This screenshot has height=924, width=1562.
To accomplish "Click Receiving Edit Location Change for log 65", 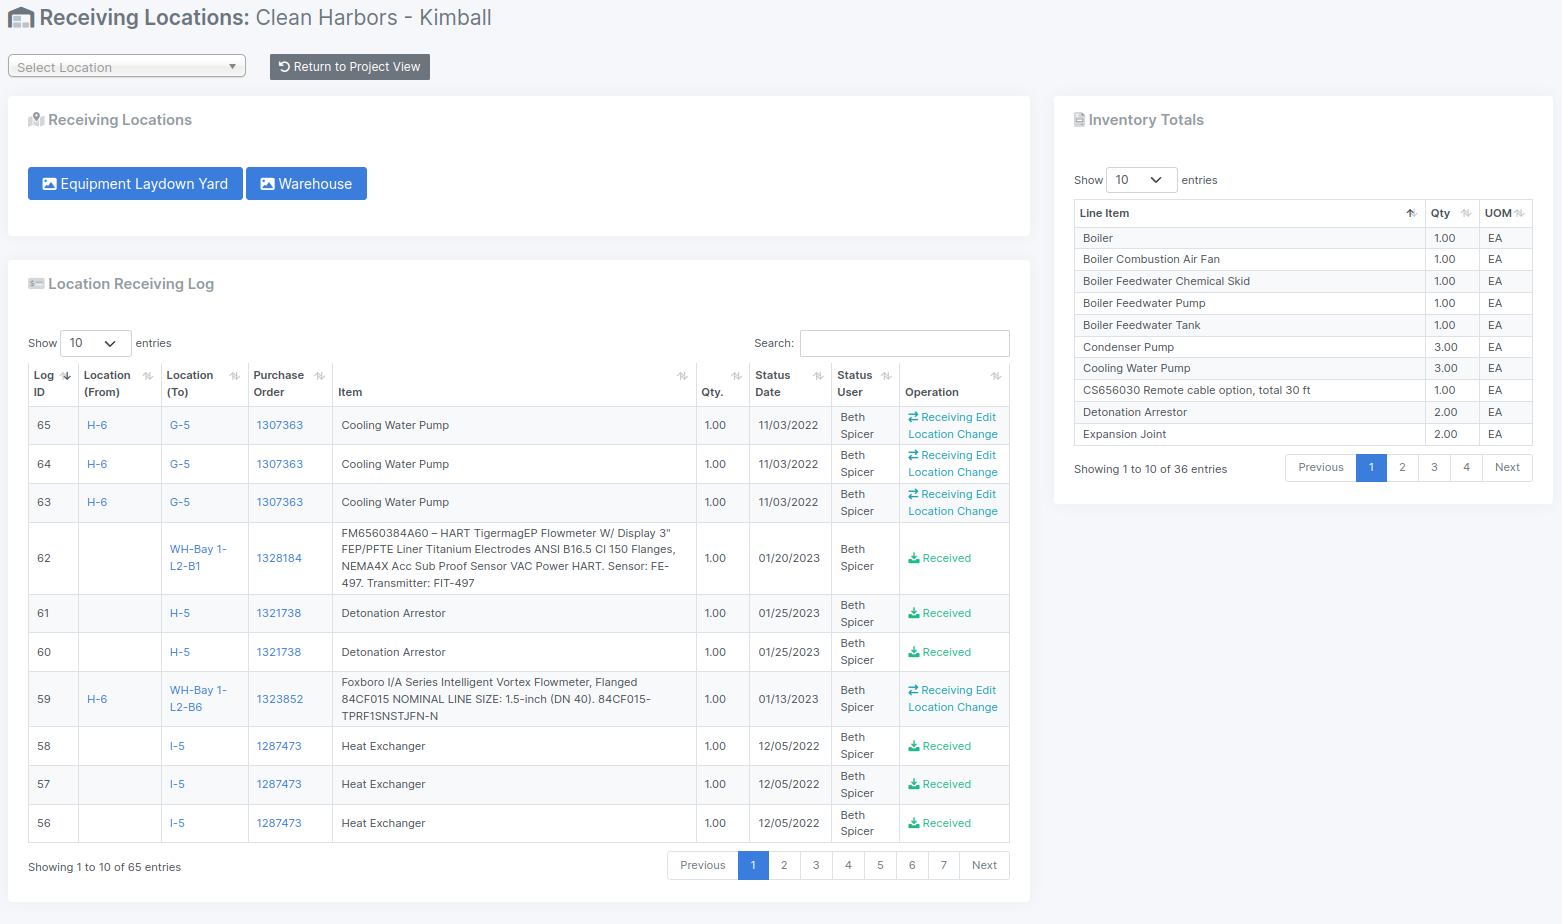I will pyautogui.click(x=952, y=426).
